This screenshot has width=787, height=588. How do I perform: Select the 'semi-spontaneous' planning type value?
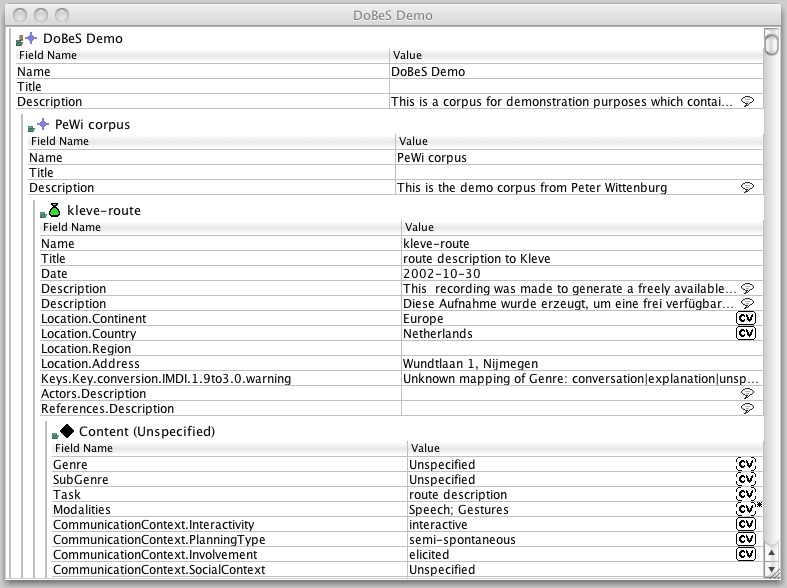coord(462,540)
